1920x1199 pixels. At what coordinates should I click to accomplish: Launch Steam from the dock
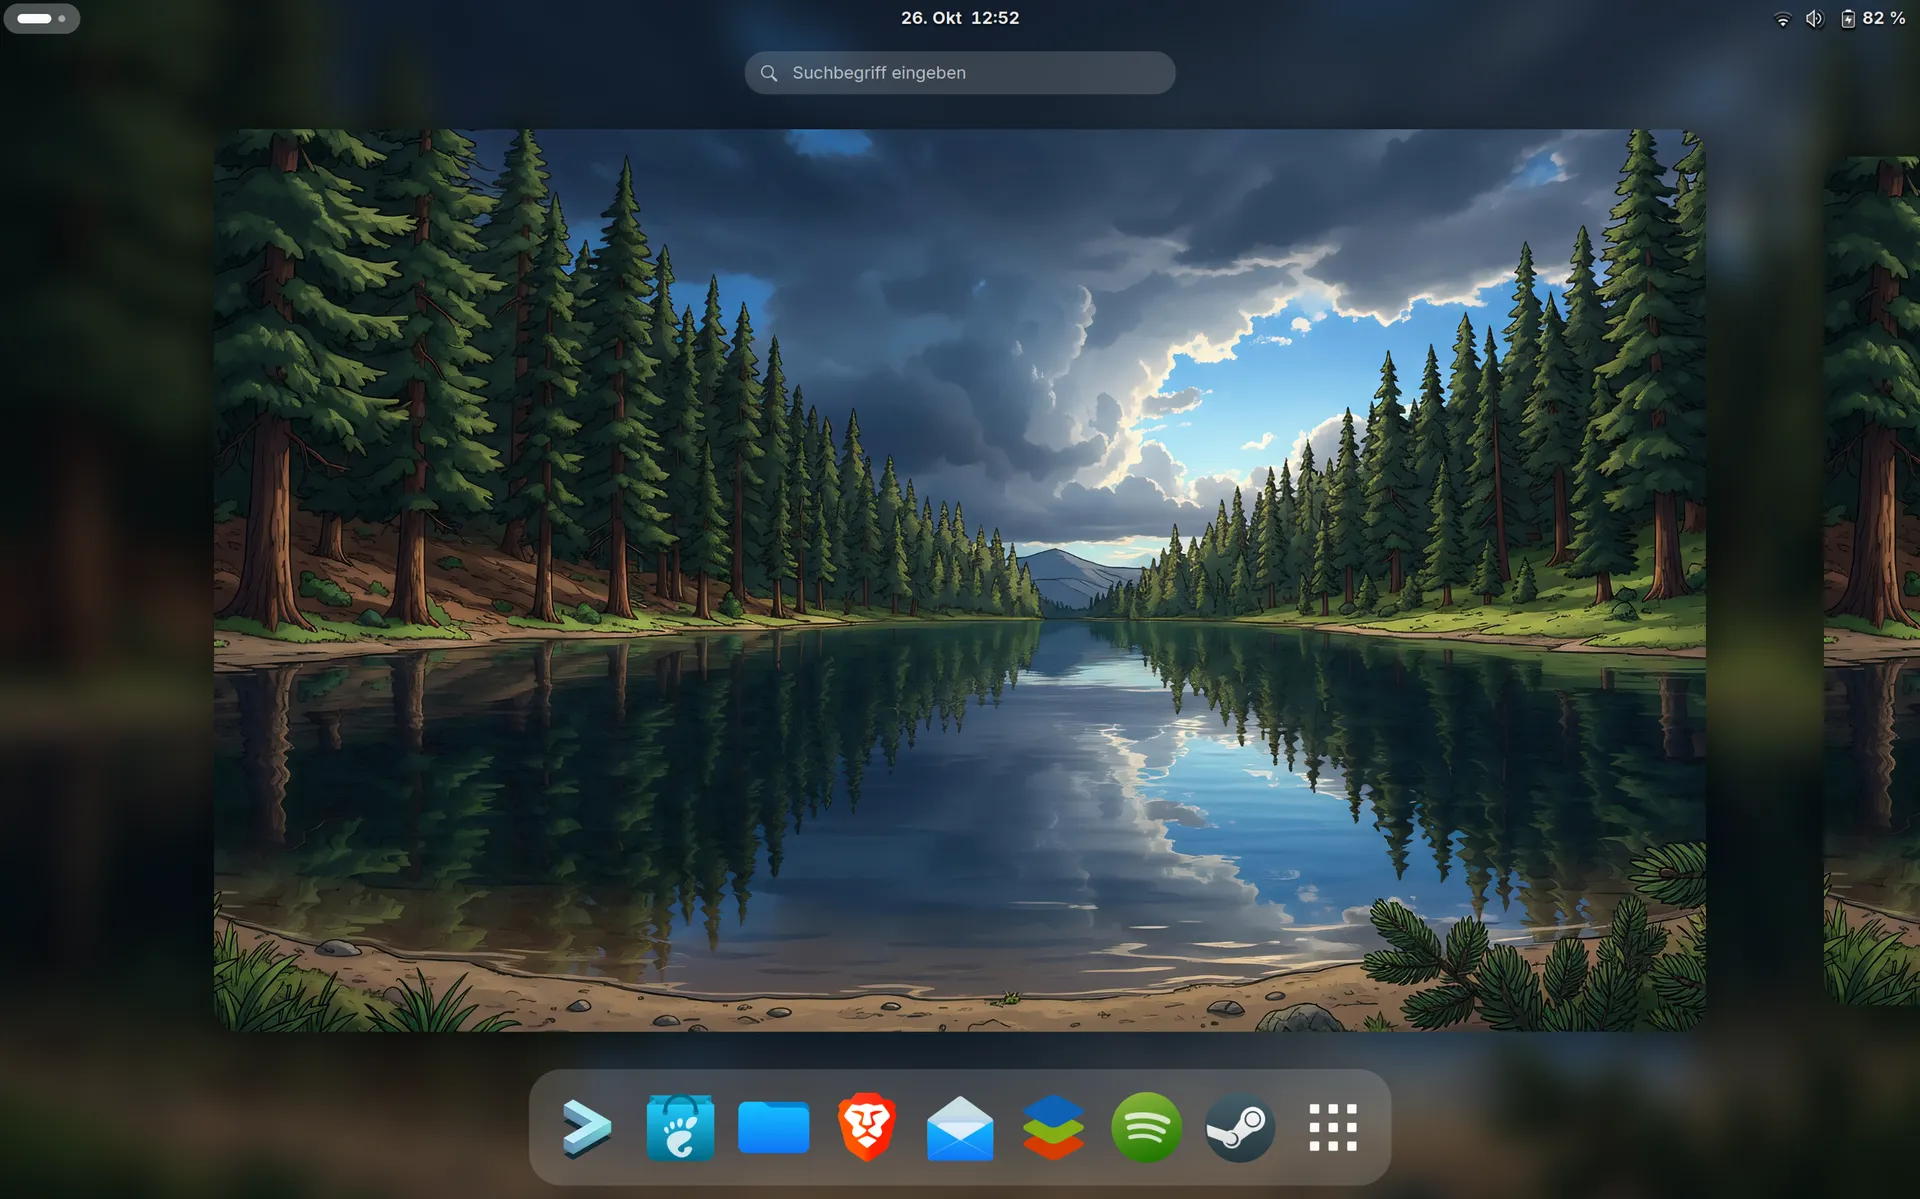tap(1240, 1128)
